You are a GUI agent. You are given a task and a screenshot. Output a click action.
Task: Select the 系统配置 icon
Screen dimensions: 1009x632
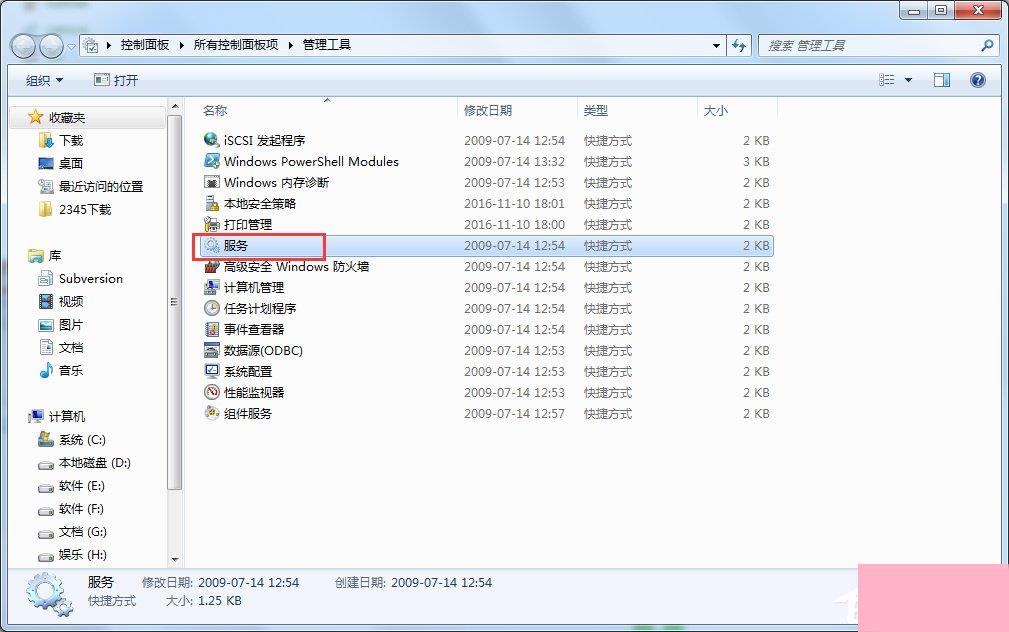pos(212,371)
